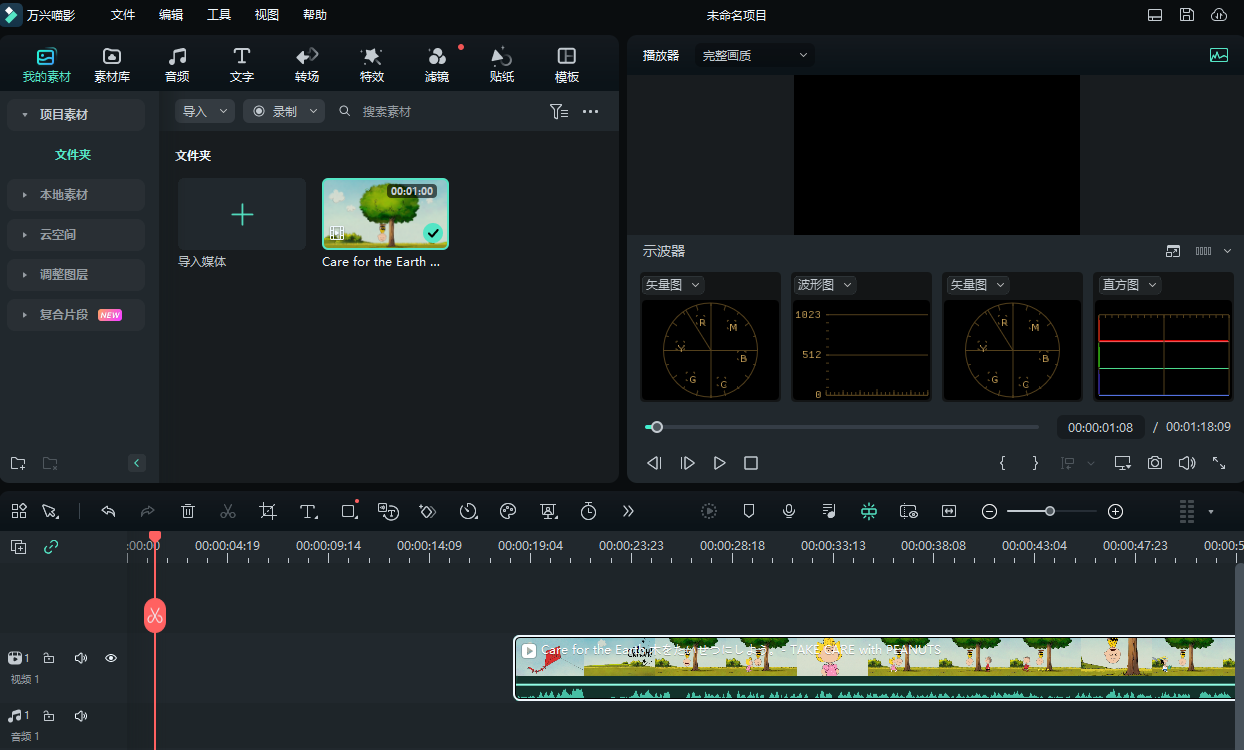Hide video track 1 with eye icon

click(111, 658)
